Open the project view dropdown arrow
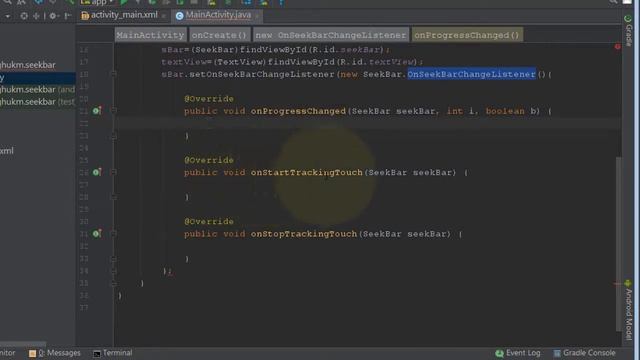This screenshot has width=640, height=360. point(7,16)
